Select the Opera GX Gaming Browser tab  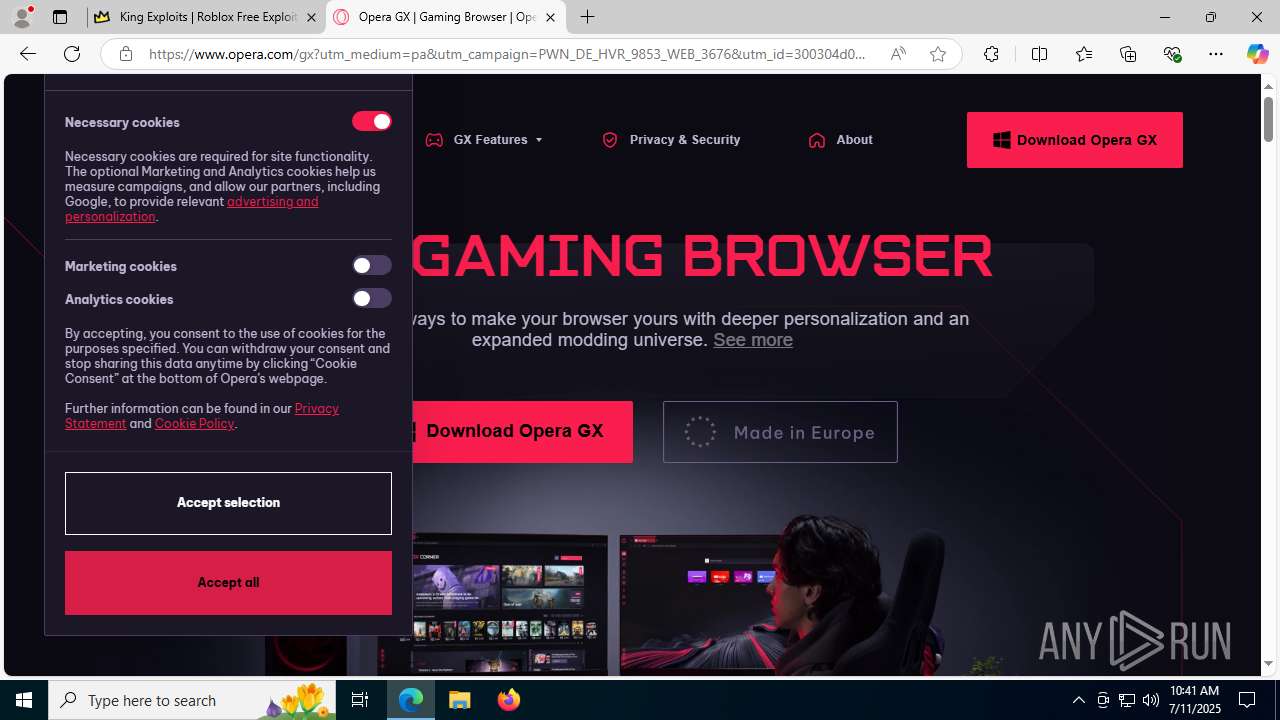click(445, 17)
